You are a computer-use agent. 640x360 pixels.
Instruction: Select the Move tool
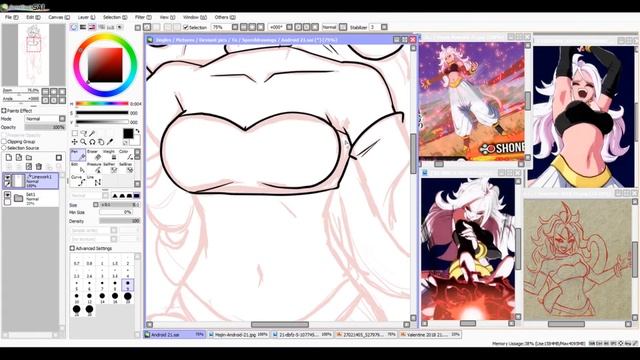(x=75, y=142)
